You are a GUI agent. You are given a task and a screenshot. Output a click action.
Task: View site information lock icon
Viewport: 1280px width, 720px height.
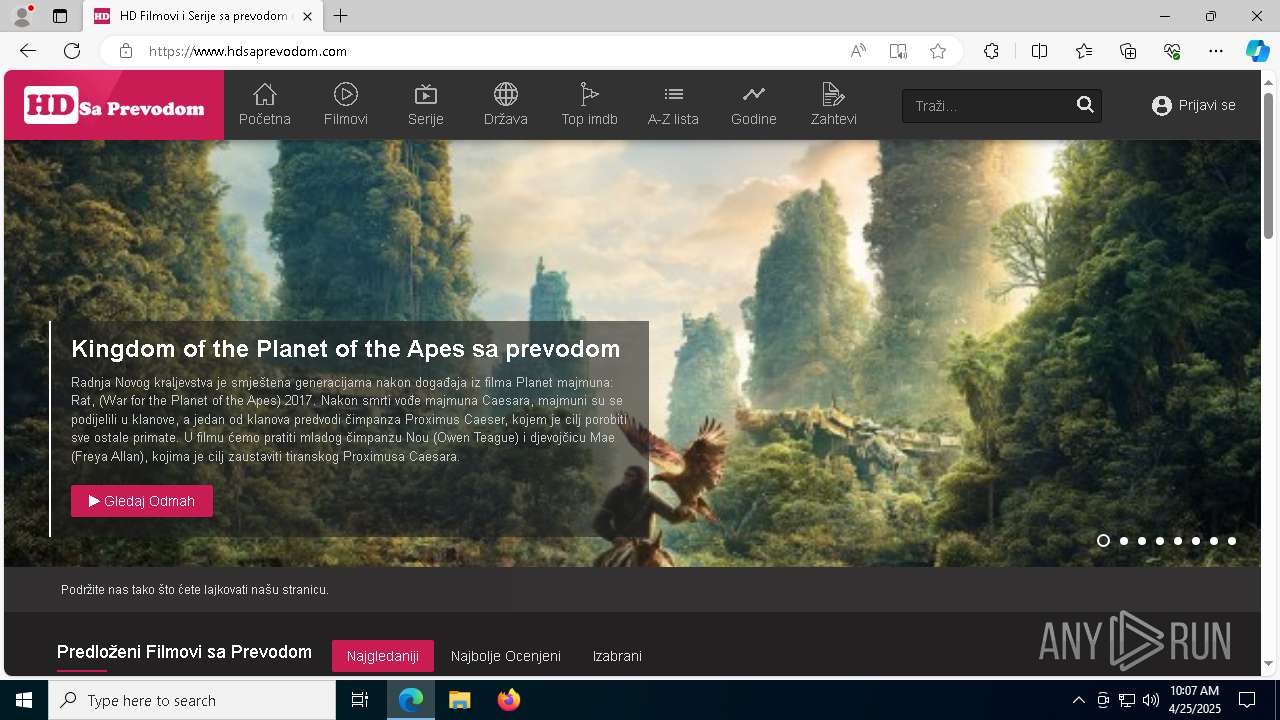tap(126, 51)
